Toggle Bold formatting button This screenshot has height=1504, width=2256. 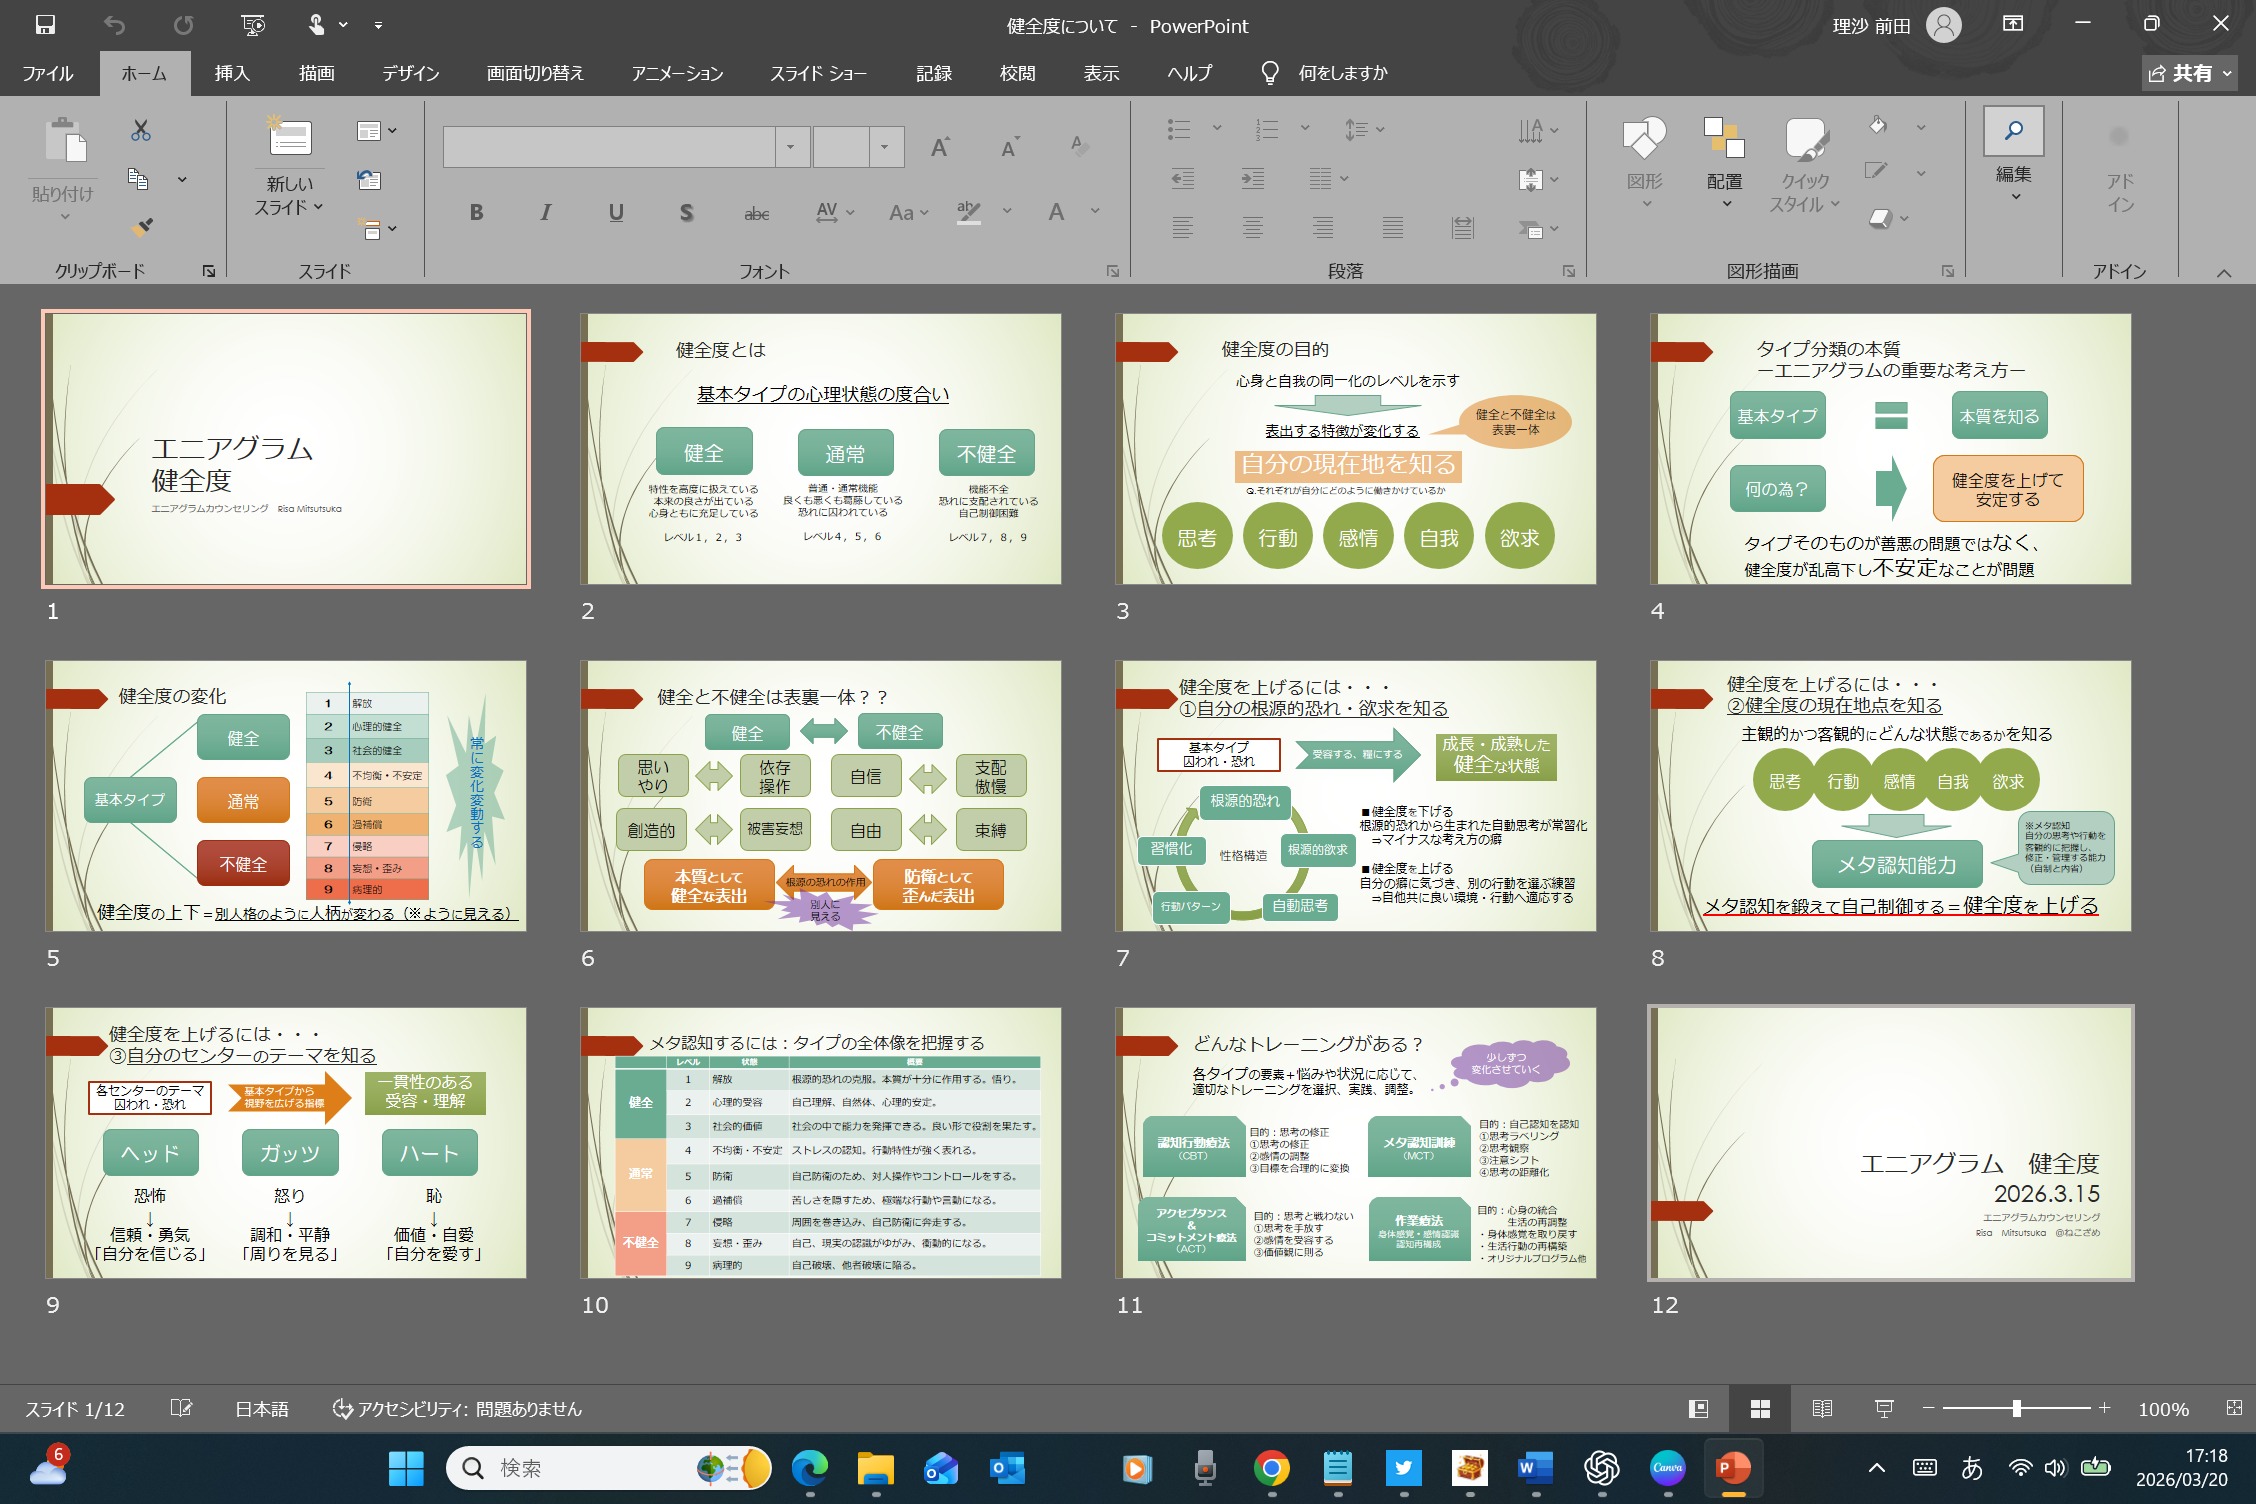point(476,212)
